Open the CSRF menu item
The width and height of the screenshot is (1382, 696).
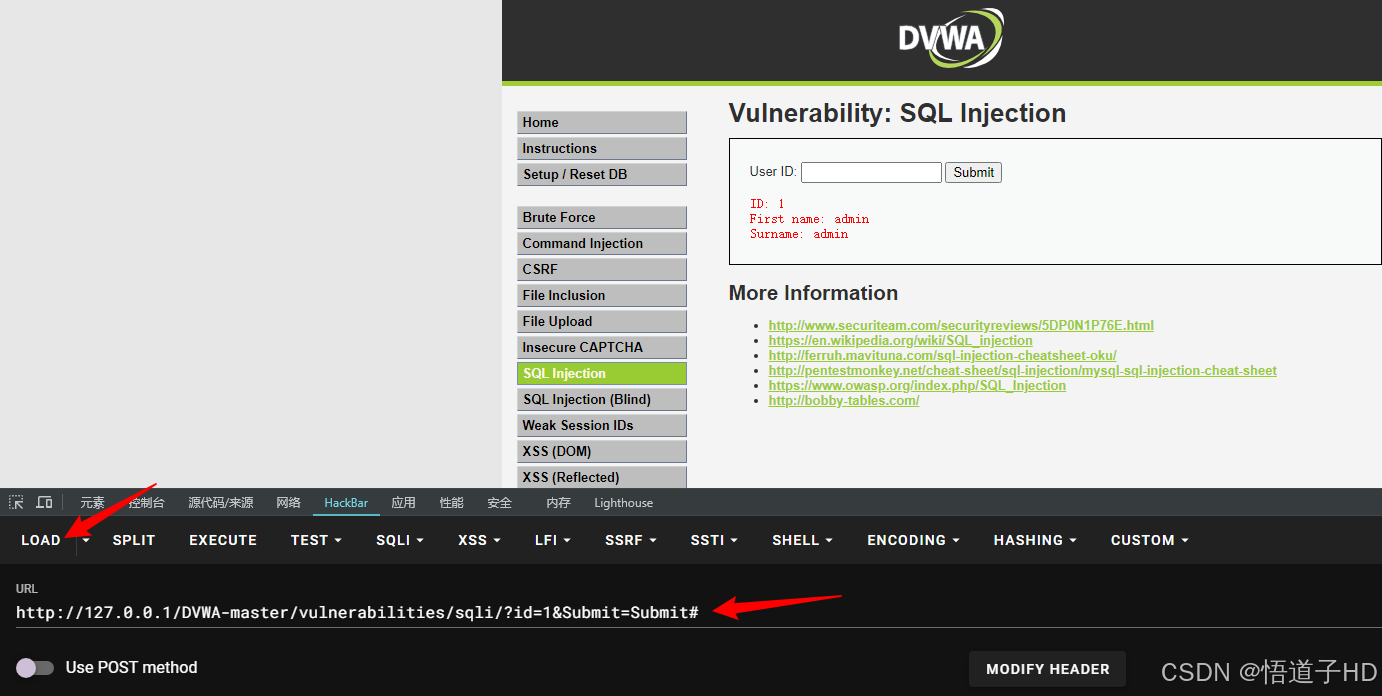(602, 269)
